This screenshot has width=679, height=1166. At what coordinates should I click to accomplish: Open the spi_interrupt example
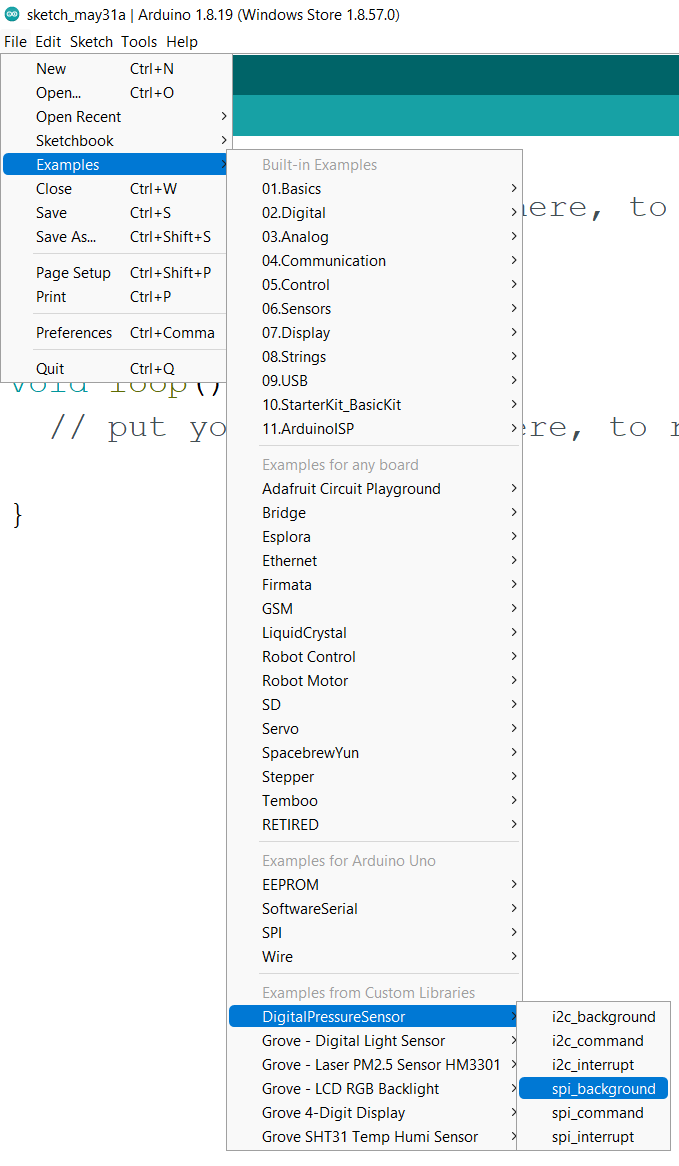tap(593, 1137)
